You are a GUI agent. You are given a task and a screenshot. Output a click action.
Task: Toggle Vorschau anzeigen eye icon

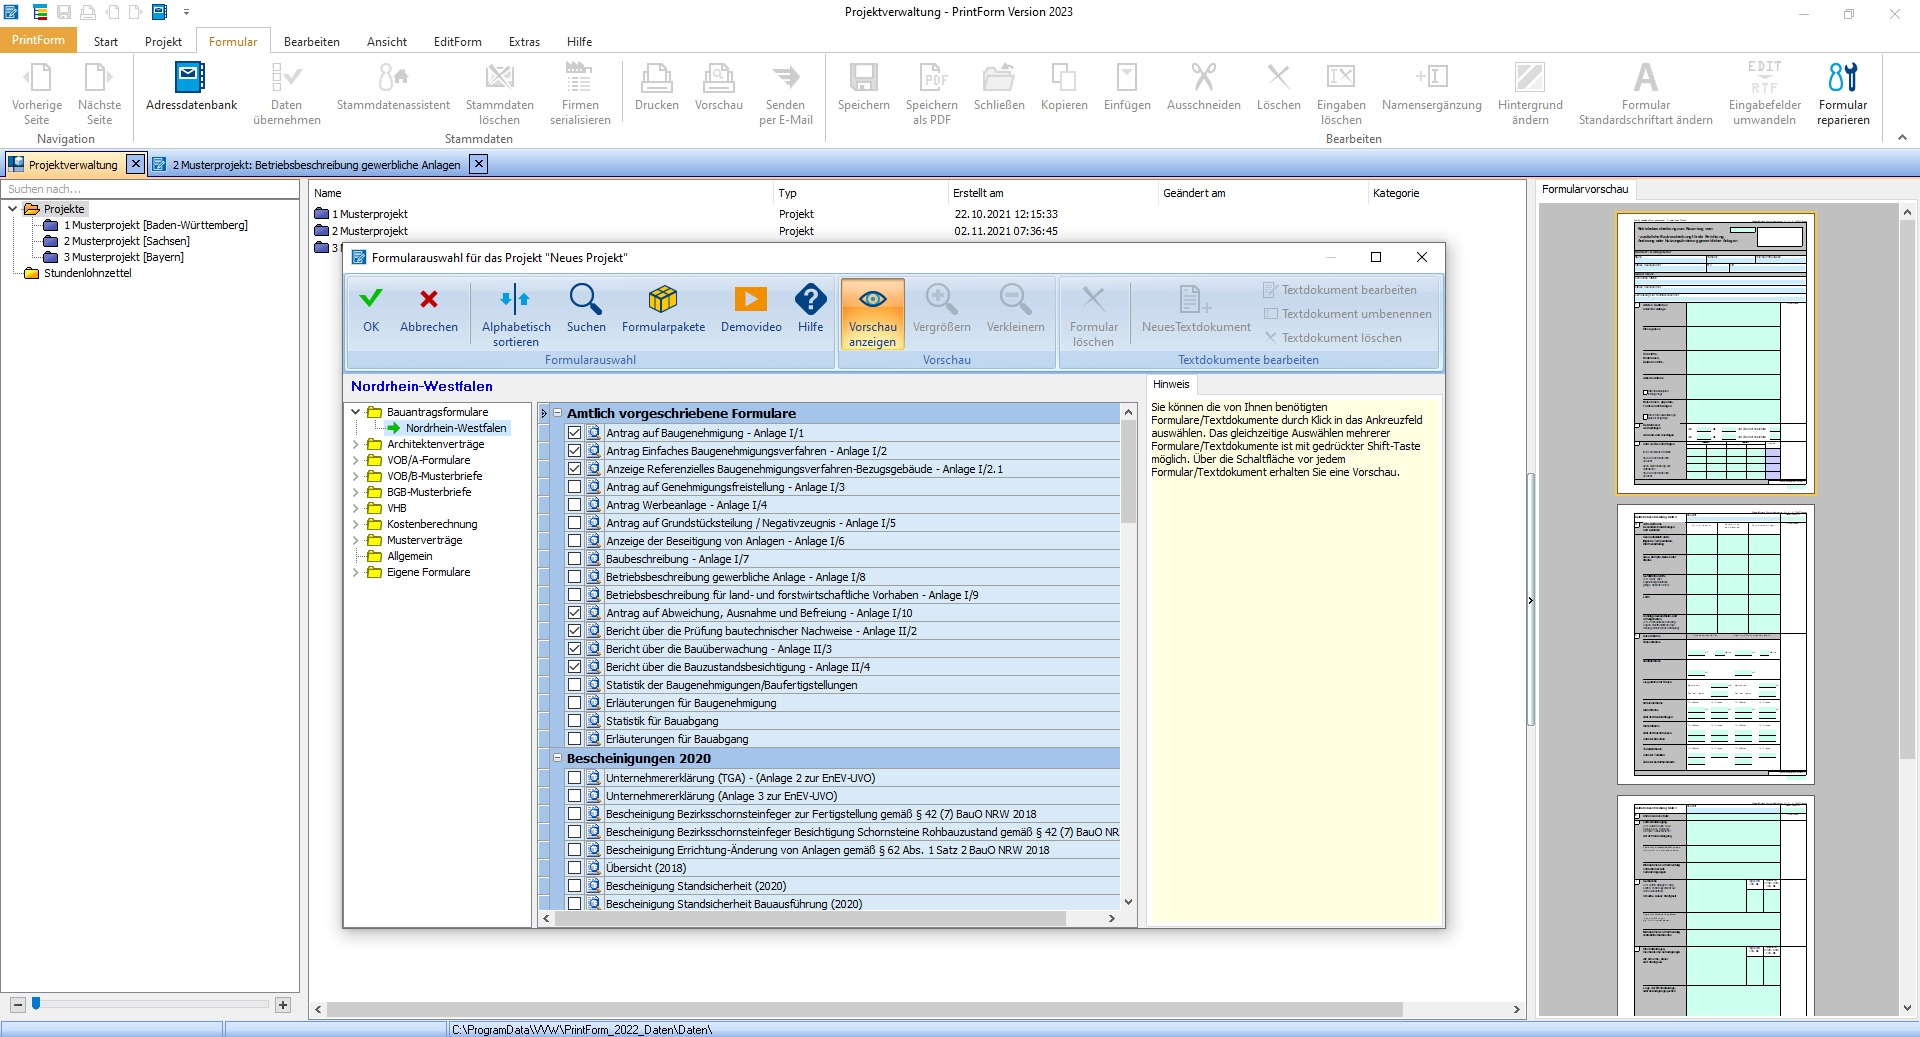(872, 300)
